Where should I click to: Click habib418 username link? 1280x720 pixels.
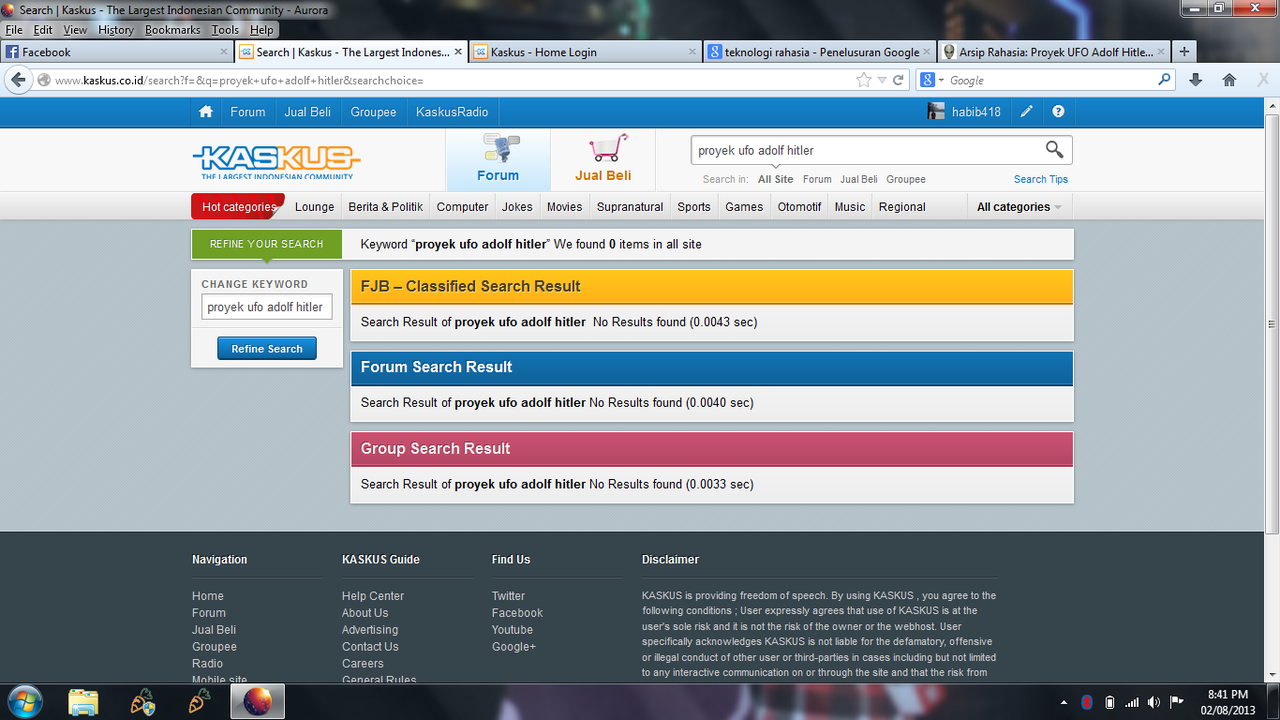[976, 112]
